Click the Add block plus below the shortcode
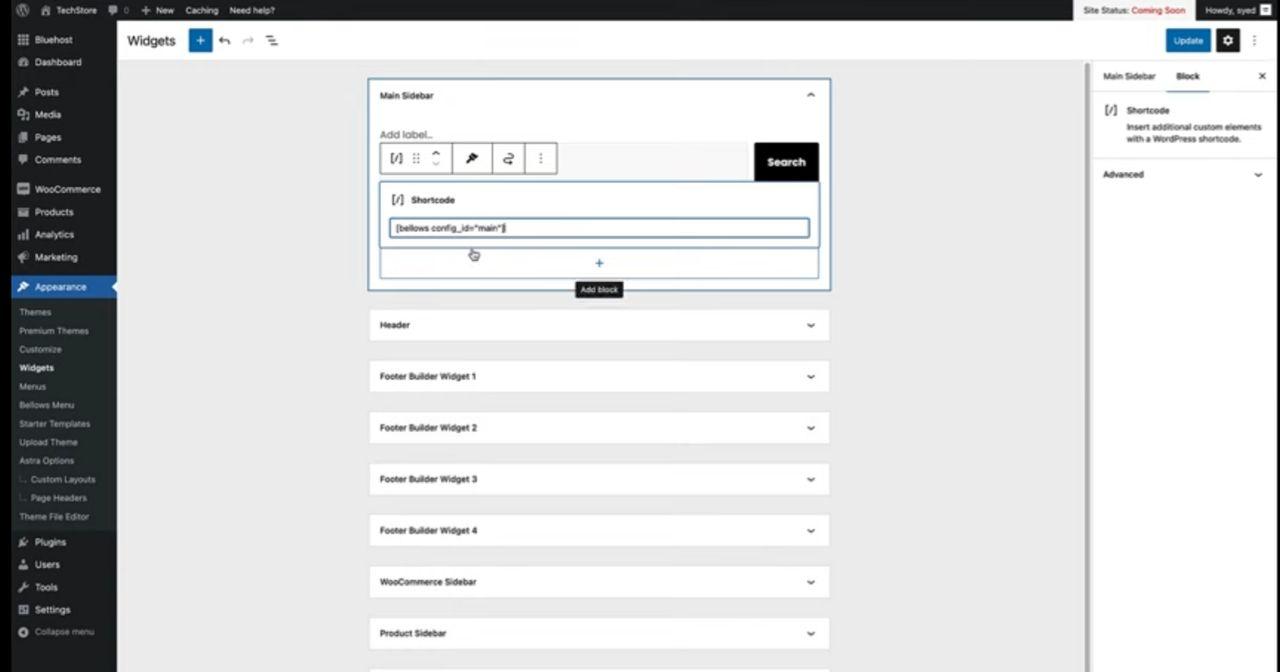Image resolution: width=1280 pixels, height=672 pixels. tap(599, 263)
